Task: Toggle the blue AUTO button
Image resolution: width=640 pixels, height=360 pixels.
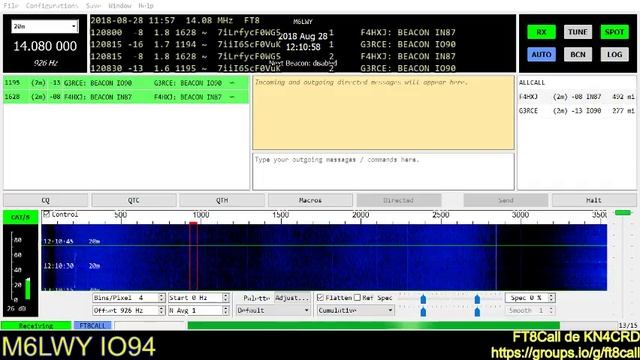Action: 541,54
